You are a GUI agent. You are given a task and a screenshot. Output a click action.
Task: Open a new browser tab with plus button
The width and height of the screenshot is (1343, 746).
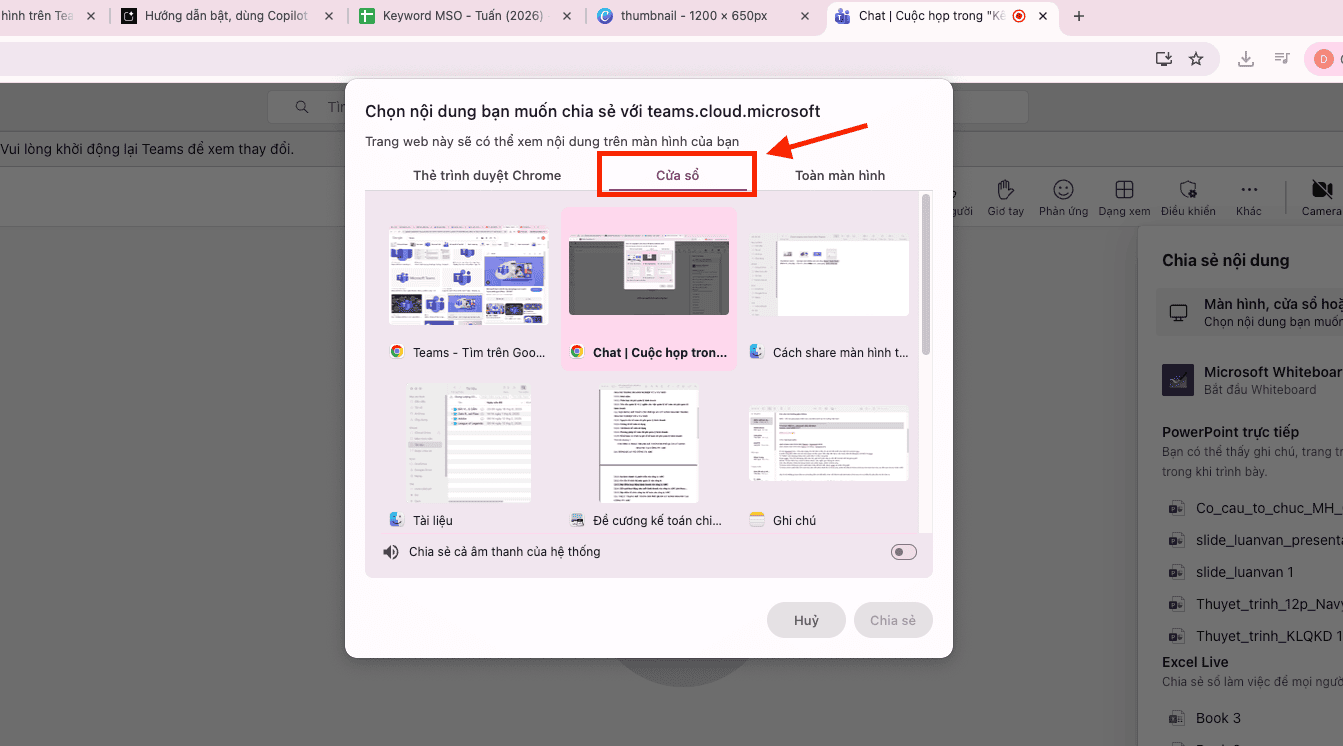click(x=1078, y=16)
